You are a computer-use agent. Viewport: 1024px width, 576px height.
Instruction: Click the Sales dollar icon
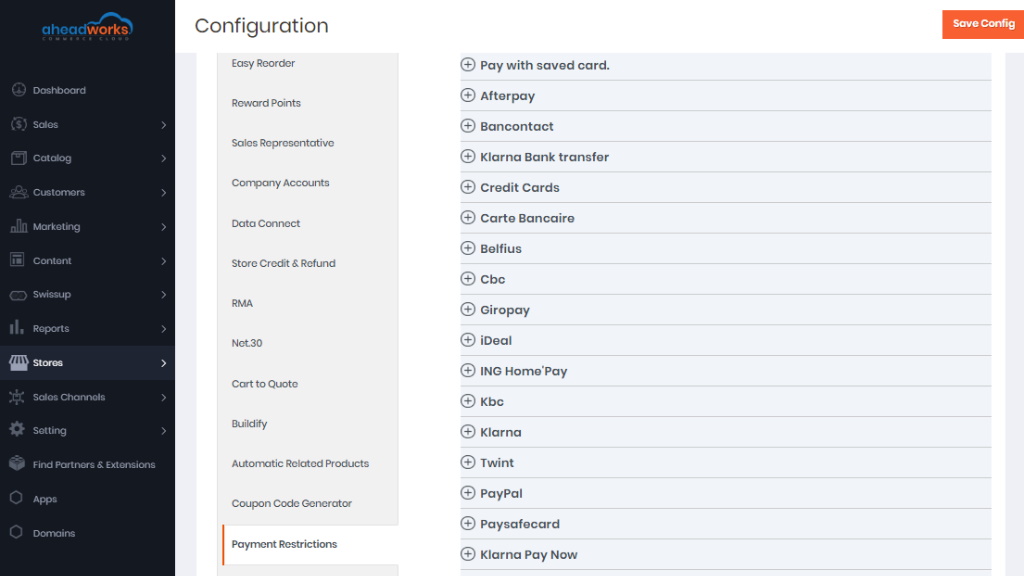pos(18,124)
